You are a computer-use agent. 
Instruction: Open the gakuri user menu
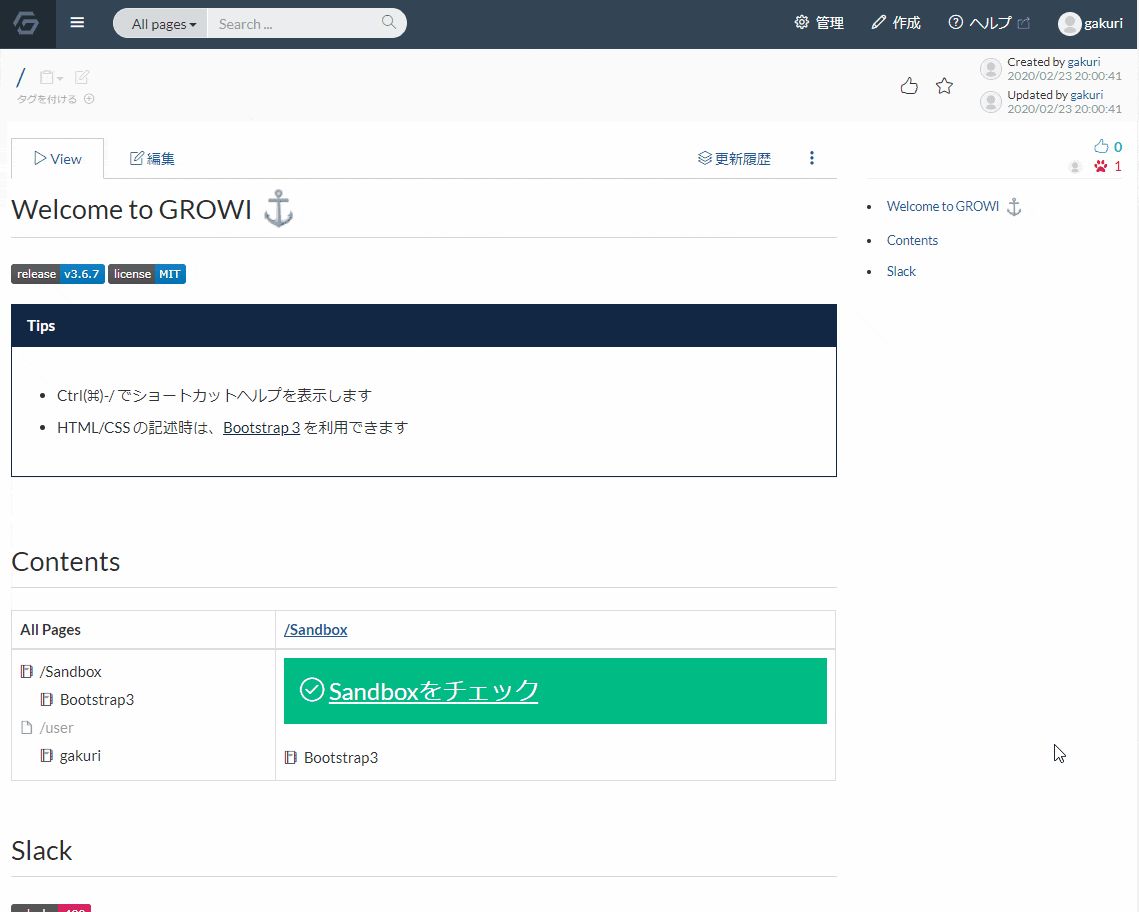pos(1090,24)
